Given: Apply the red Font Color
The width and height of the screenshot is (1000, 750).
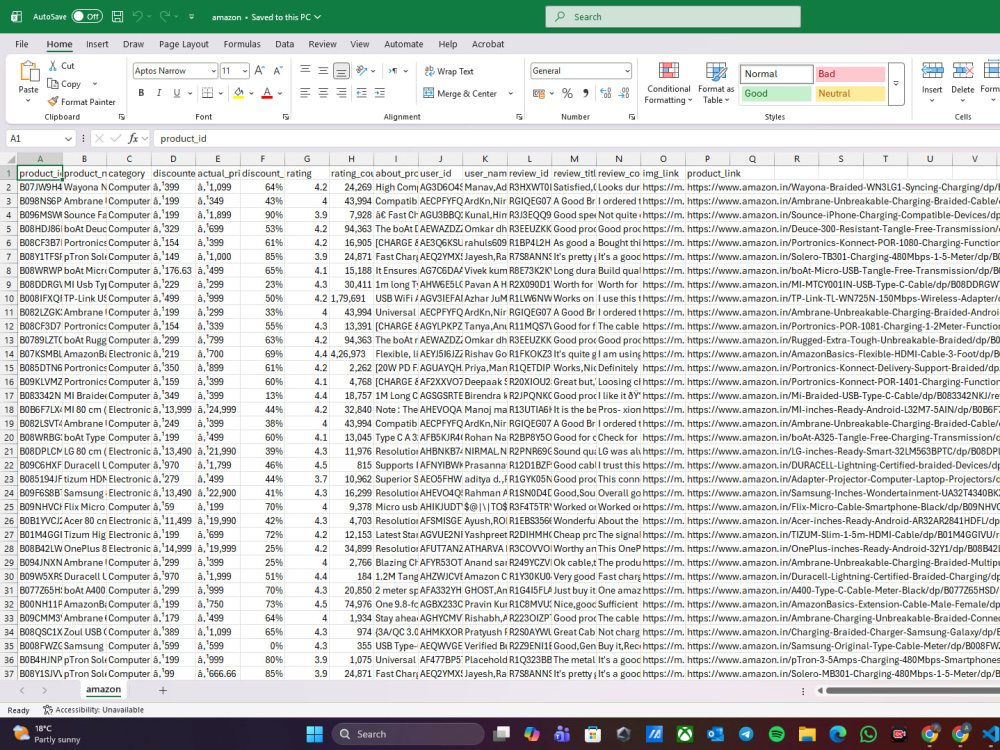Looking at the screenshot, I should (267, 93).
